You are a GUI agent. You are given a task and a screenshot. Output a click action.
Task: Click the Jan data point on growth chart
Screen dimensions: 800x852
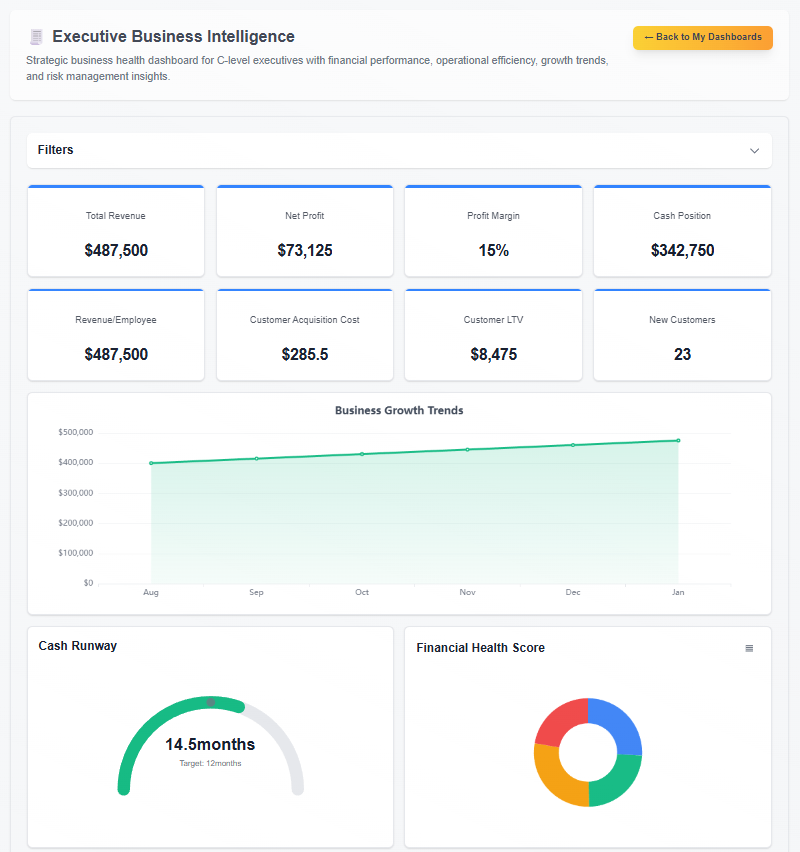coord(678,441)
